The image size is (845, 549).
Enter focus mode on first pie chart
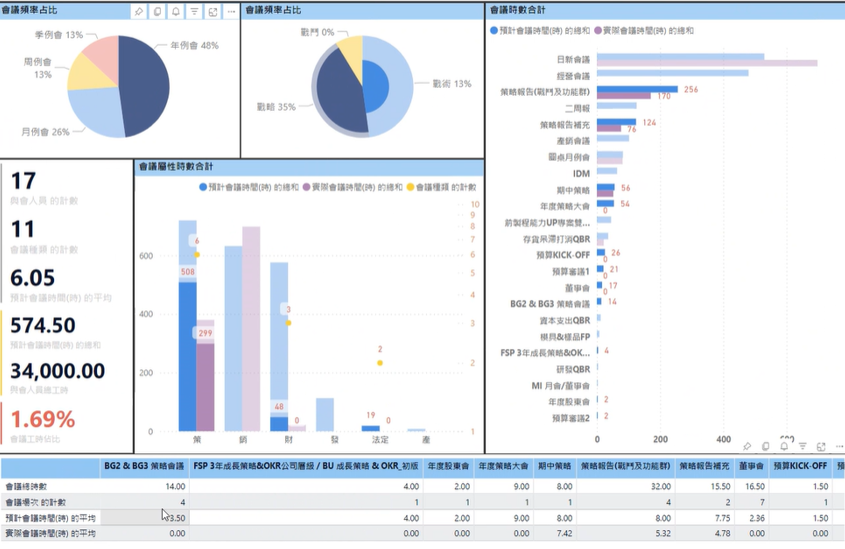click(213, 12)
